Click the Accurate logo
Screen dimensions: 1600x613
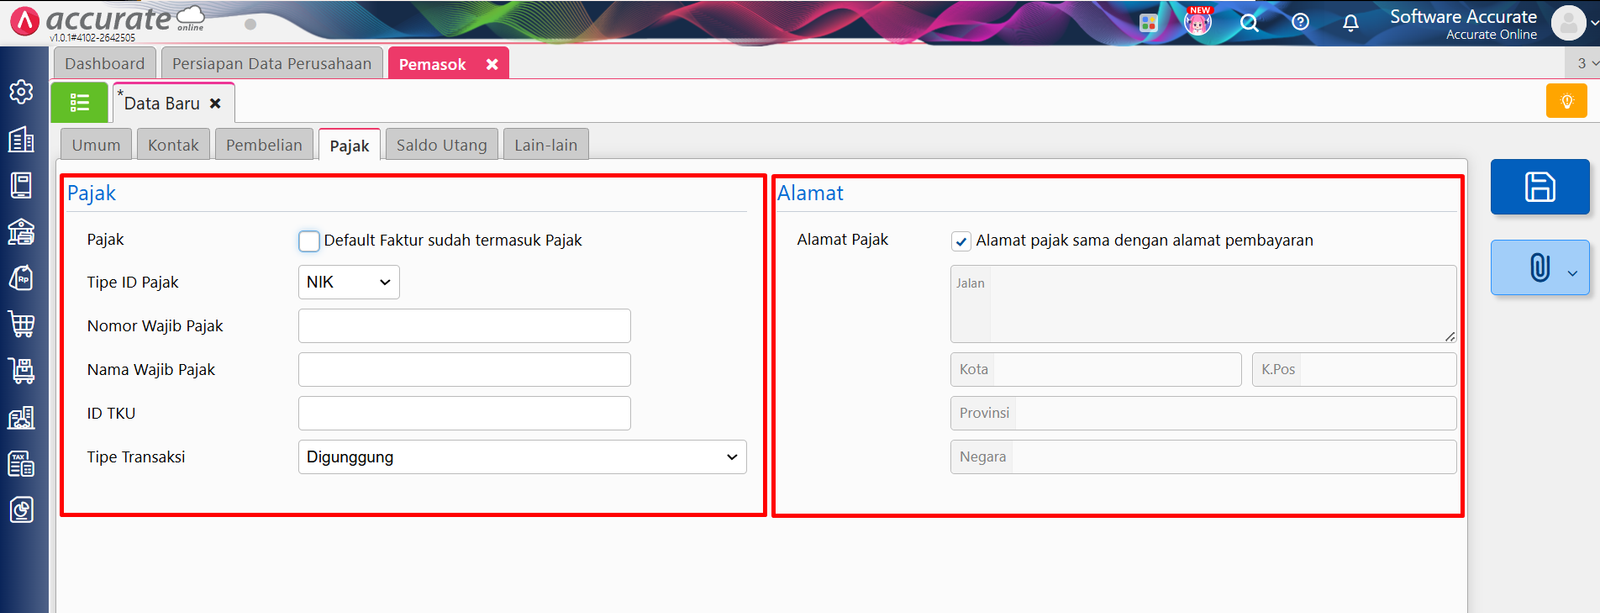pos(108,21)
